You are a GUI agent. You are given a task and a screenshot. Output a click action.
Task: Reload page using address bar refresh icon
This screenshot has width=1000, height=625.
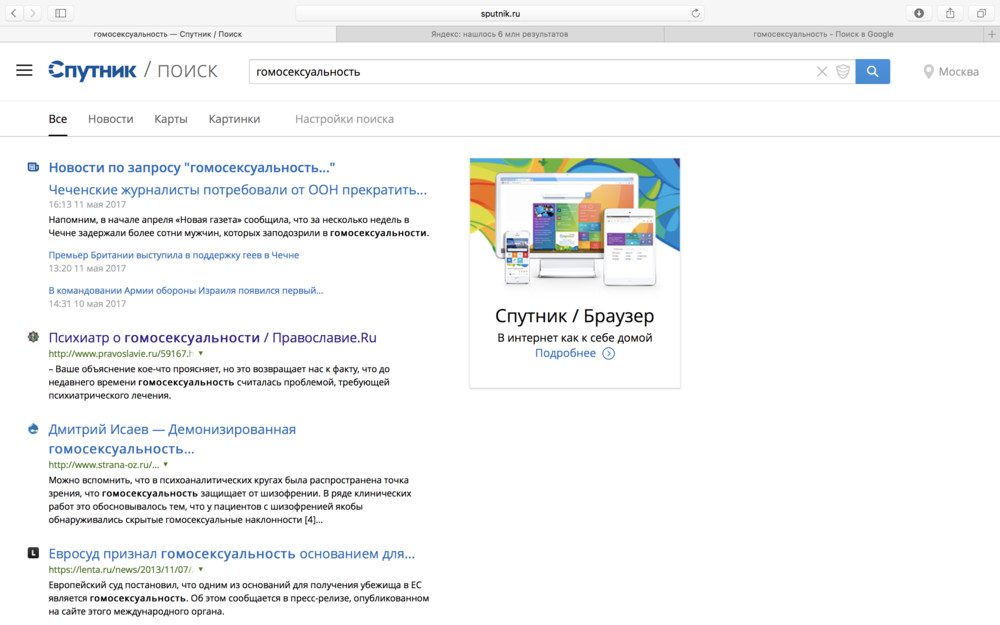[695, 13]
